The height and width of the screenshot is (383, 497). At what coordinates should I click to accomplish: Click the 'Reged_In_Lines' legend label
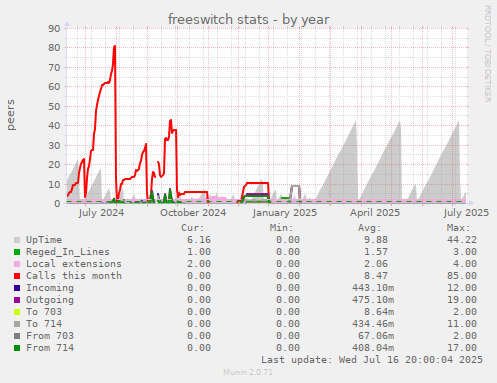point(68,252)
